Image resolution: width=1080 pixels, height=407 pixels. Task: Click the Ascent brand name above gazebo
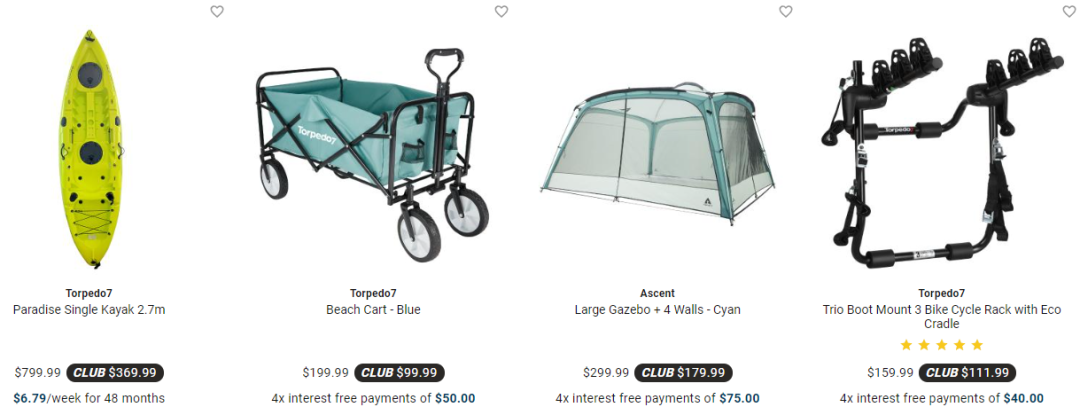[x=658, y=293]
